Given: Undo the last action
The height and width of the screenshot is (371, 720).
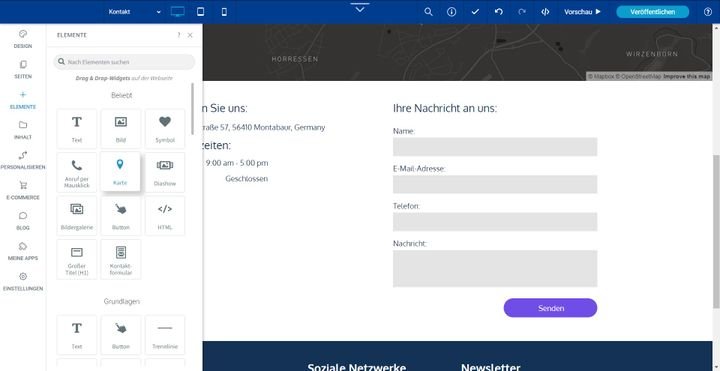Looking at the screenshot, I should click(499, 12).
